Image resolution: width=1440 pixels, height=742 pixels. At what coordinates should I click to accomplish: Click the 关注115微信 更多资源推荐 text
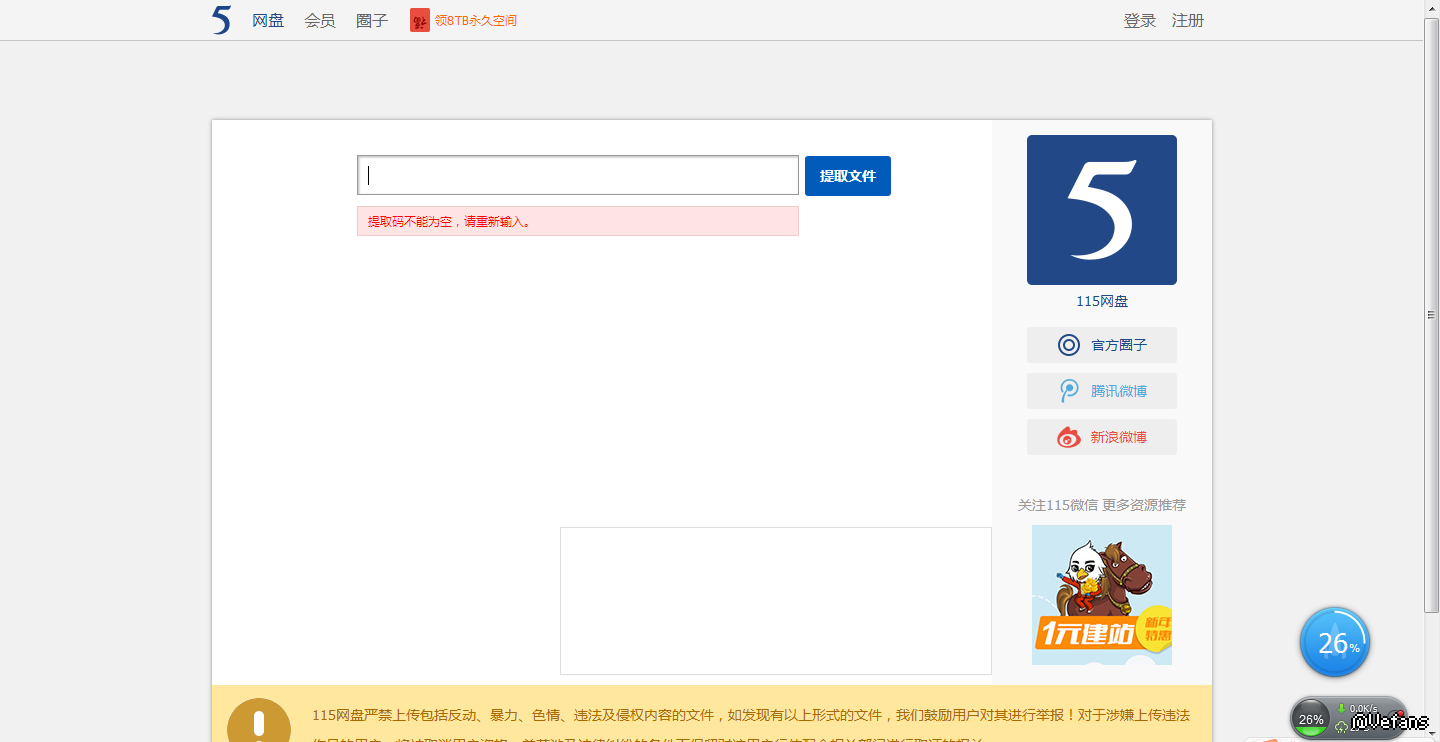tap(1102, 505)
